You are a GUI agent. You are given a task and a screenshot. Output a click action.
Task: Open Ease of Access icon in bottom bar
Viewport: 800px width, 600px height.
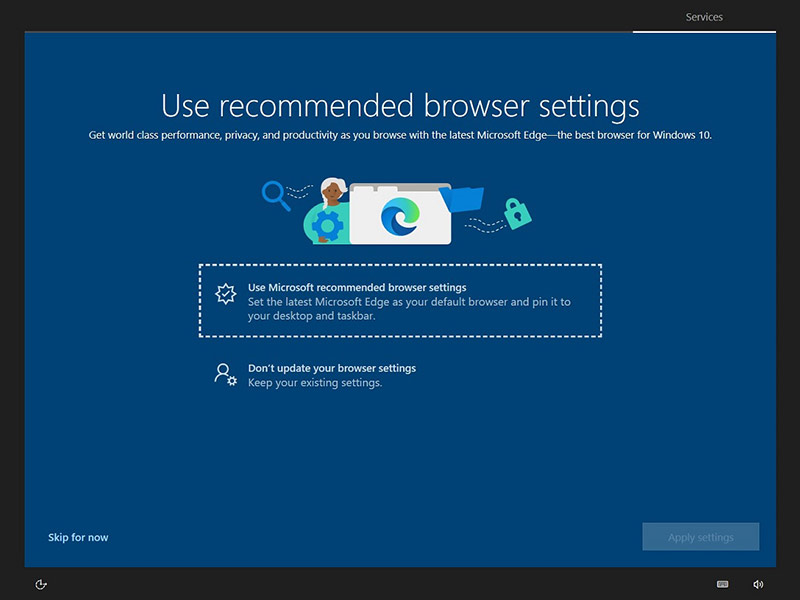point(41,584)
